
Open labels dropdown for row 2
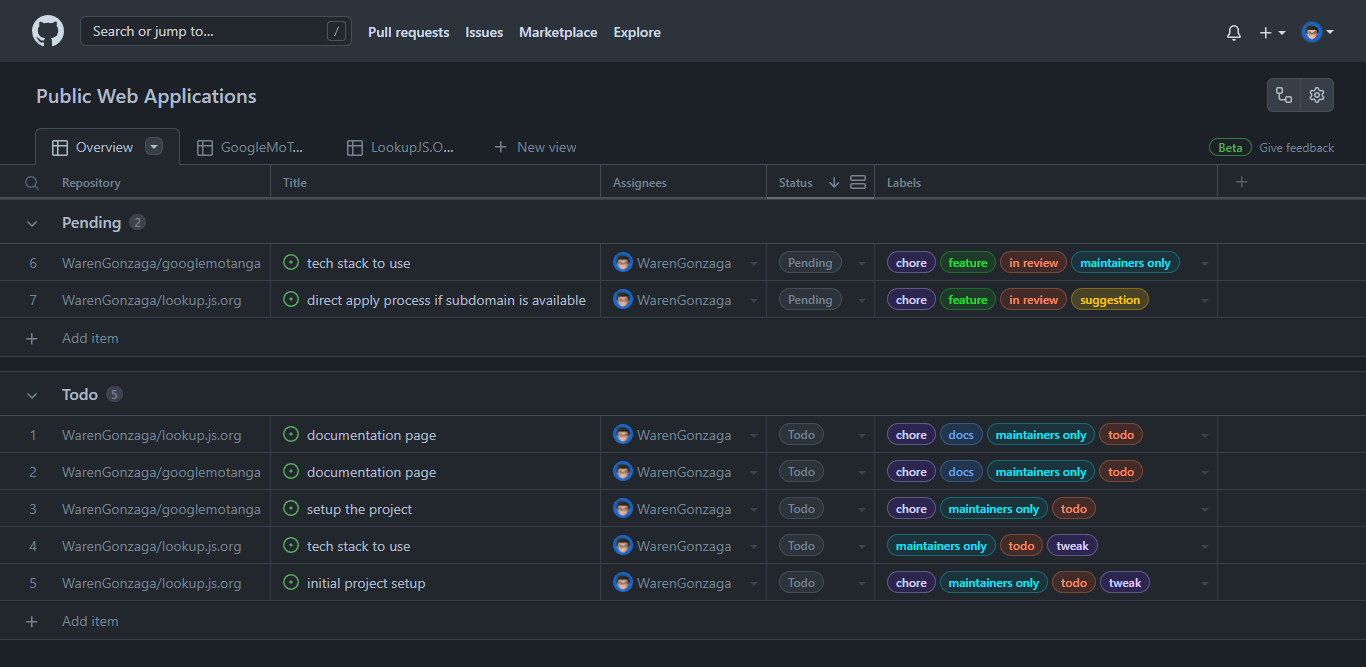click(x=1205, y=473)
